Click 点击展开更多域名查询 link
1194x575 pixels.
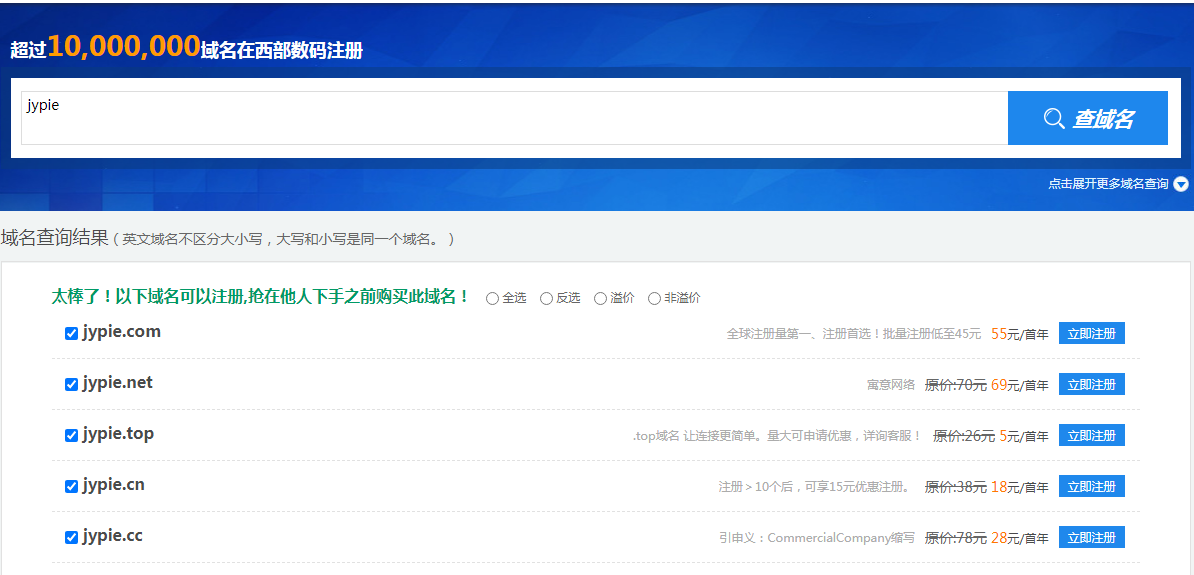coord(1108,184)
